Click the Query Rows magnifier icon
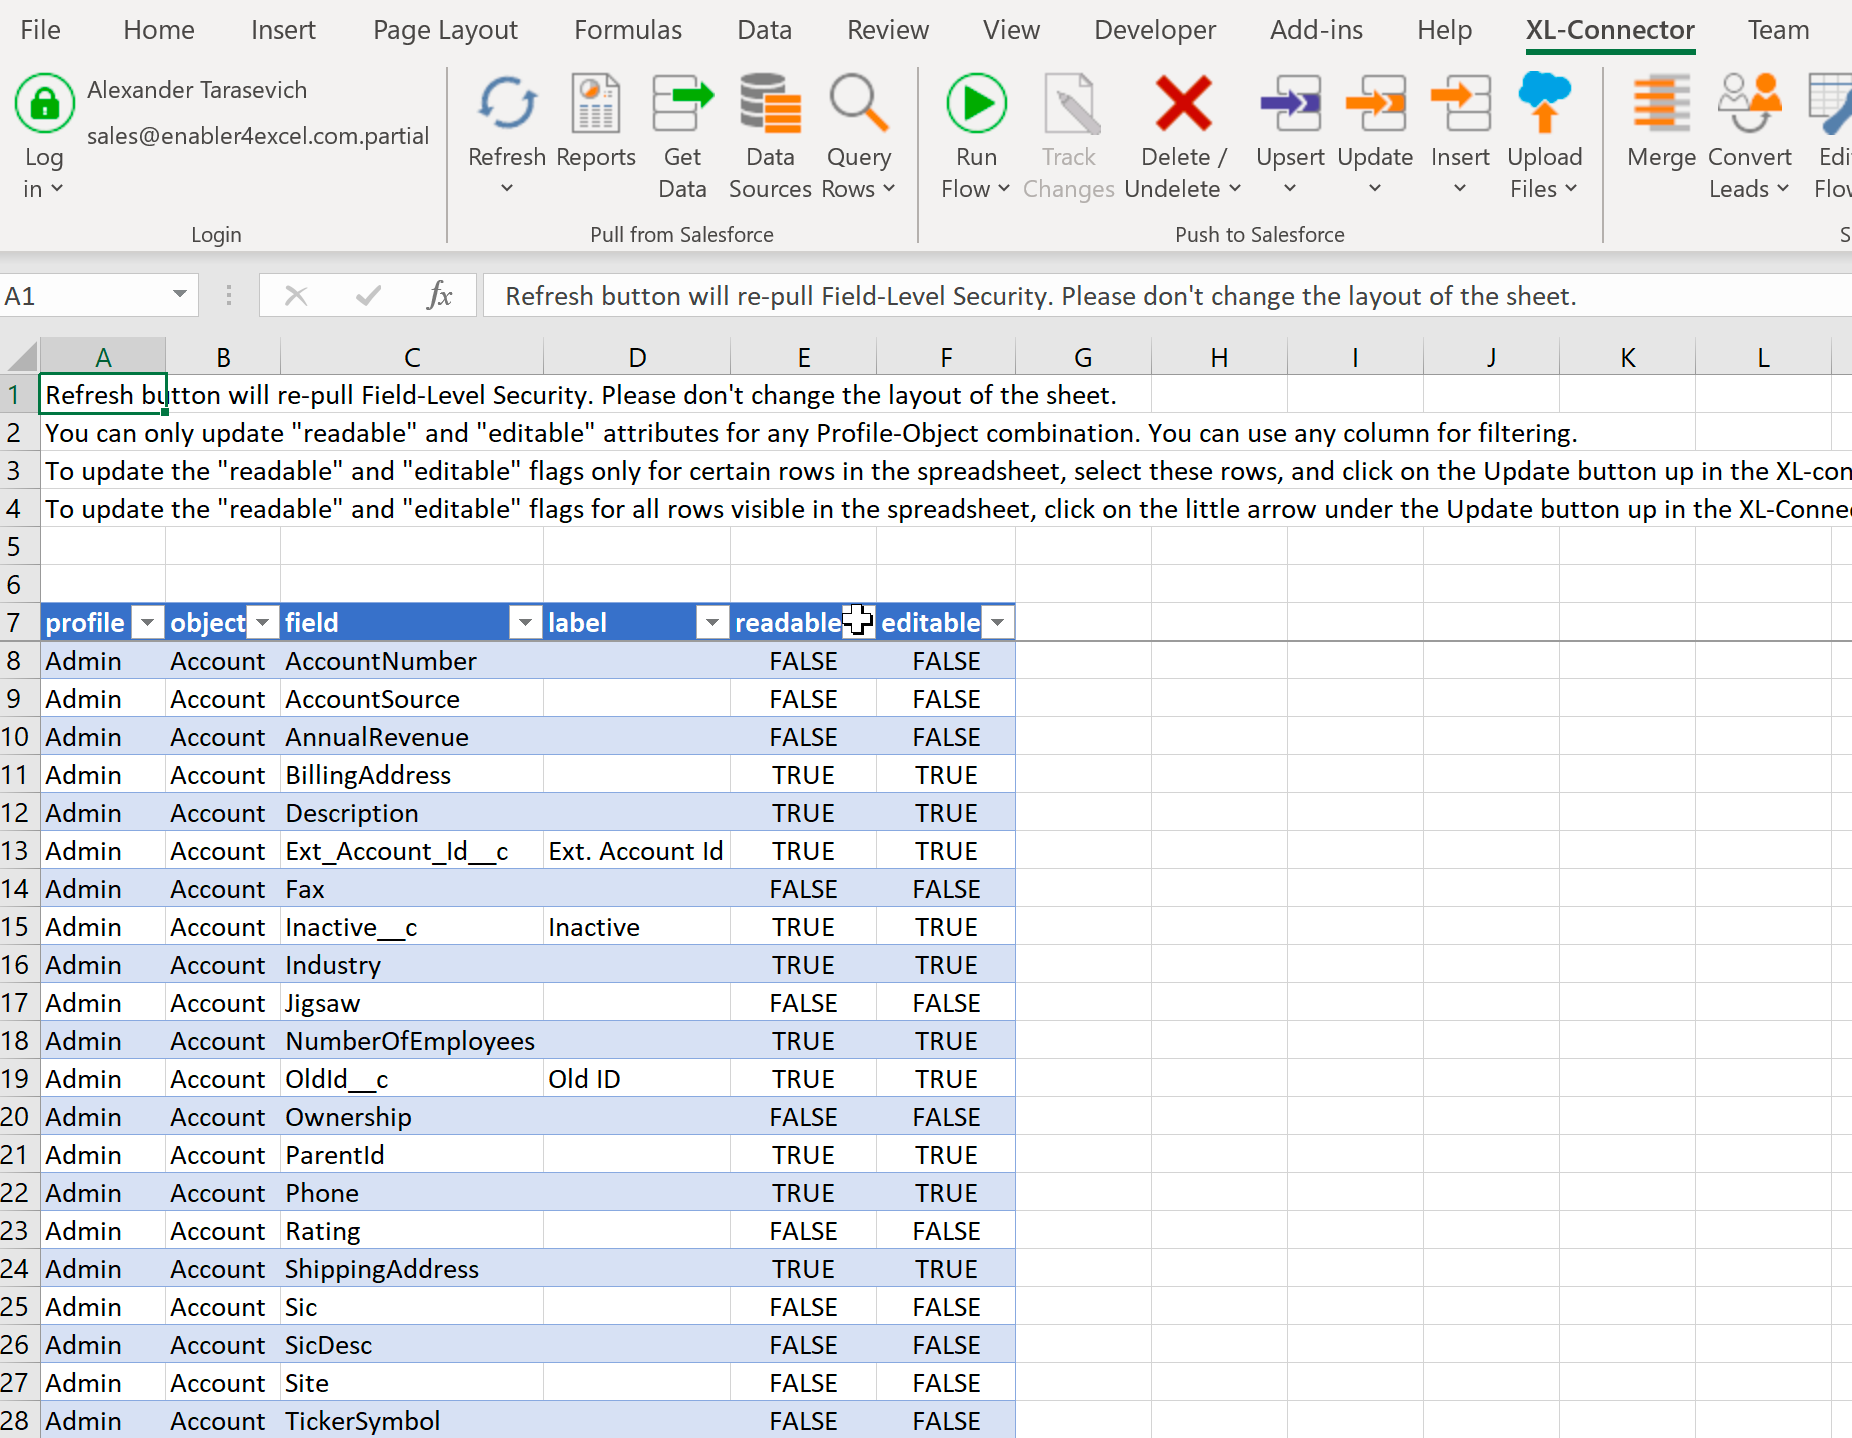The width and height of the screenshot is (1852, 1438). 858,103
